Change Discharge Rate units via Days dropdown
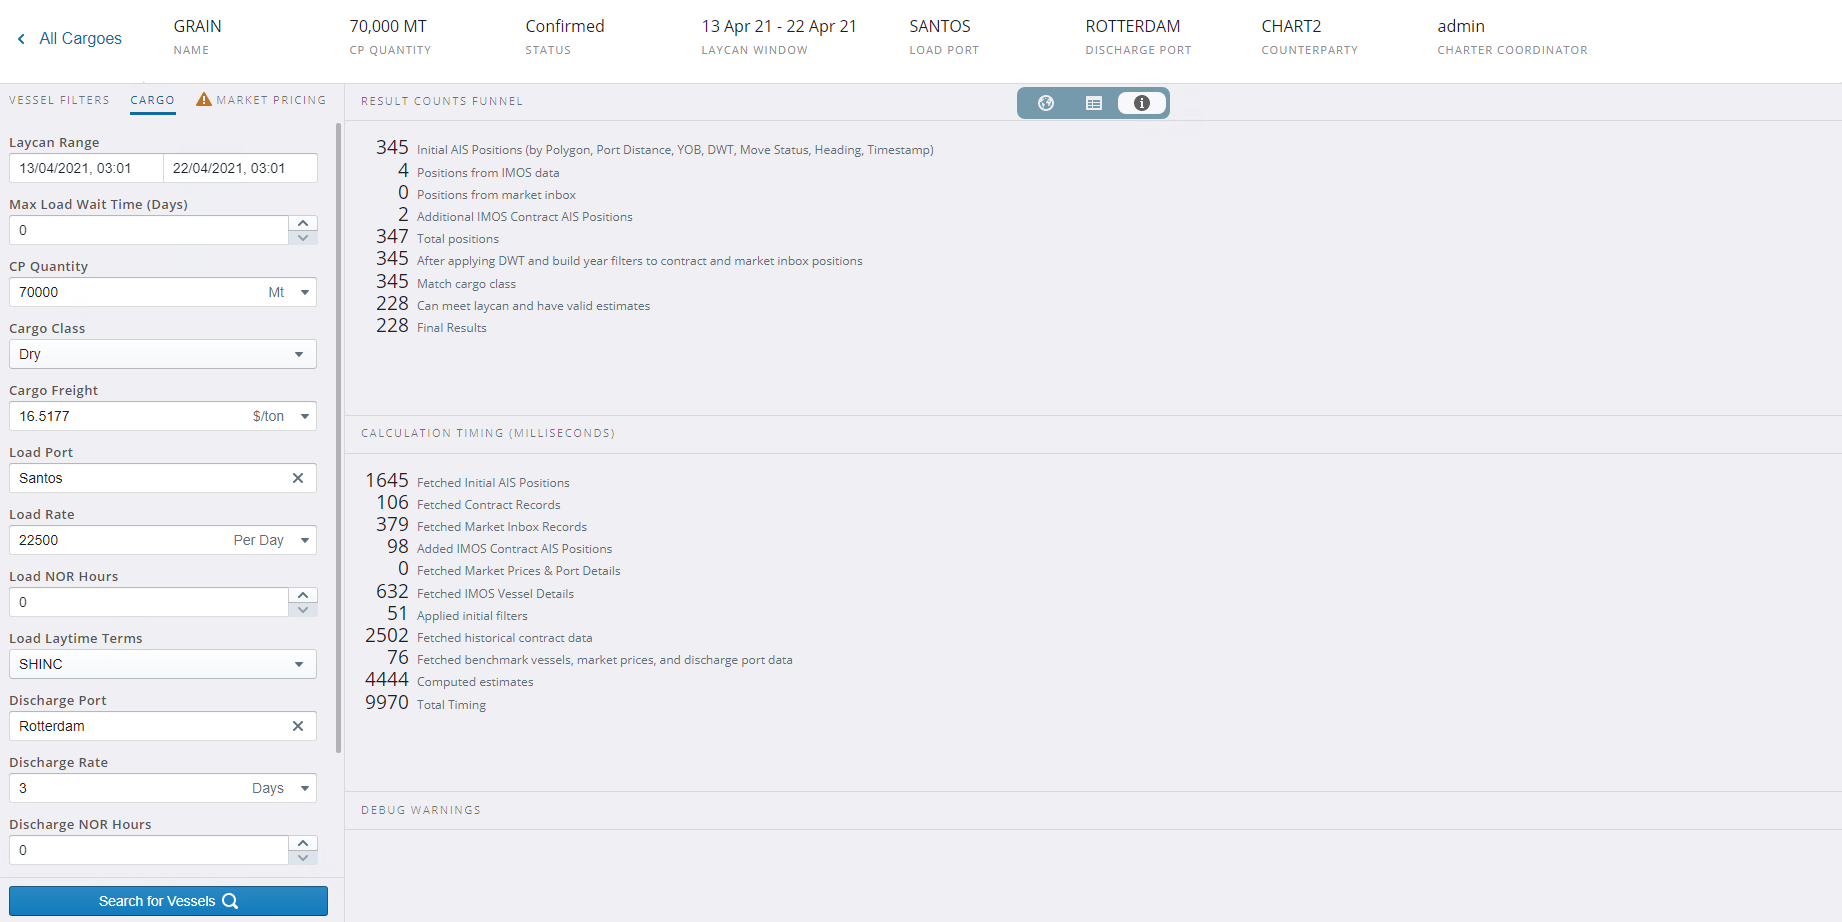The image size is (1842, 922). 303,788
